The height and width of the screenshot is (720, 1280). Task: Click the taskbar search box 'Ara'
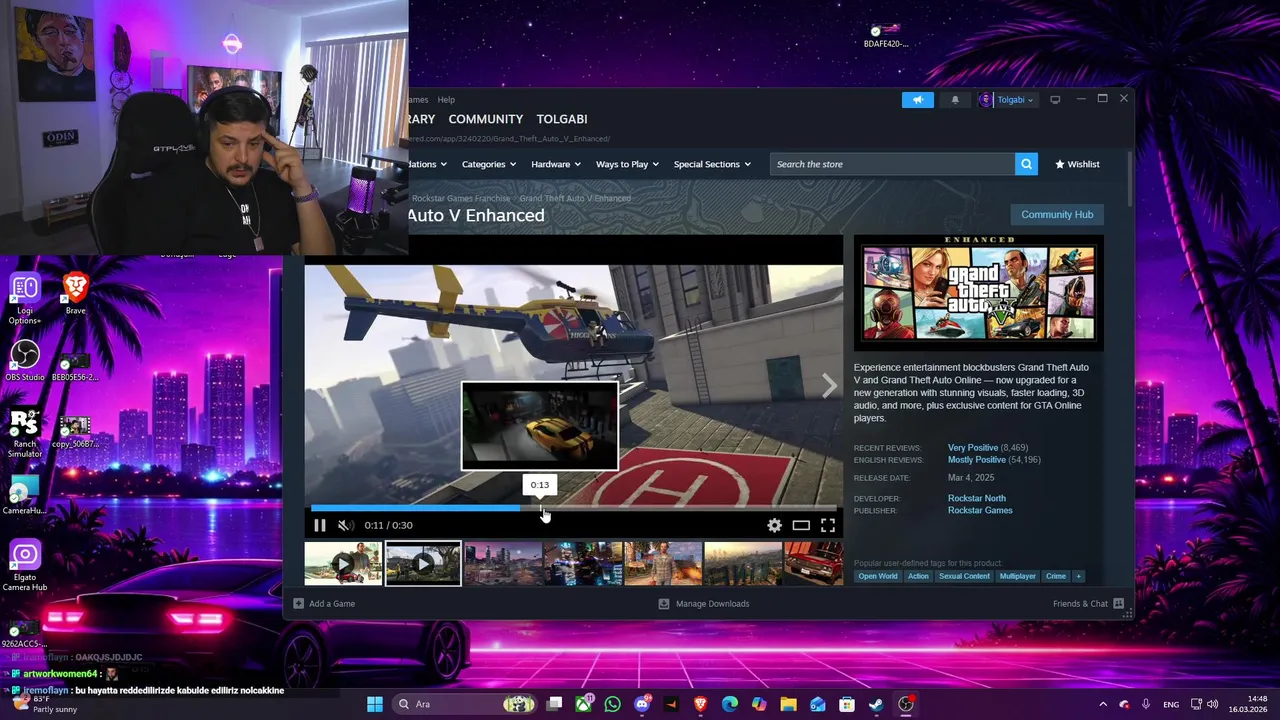465,704
